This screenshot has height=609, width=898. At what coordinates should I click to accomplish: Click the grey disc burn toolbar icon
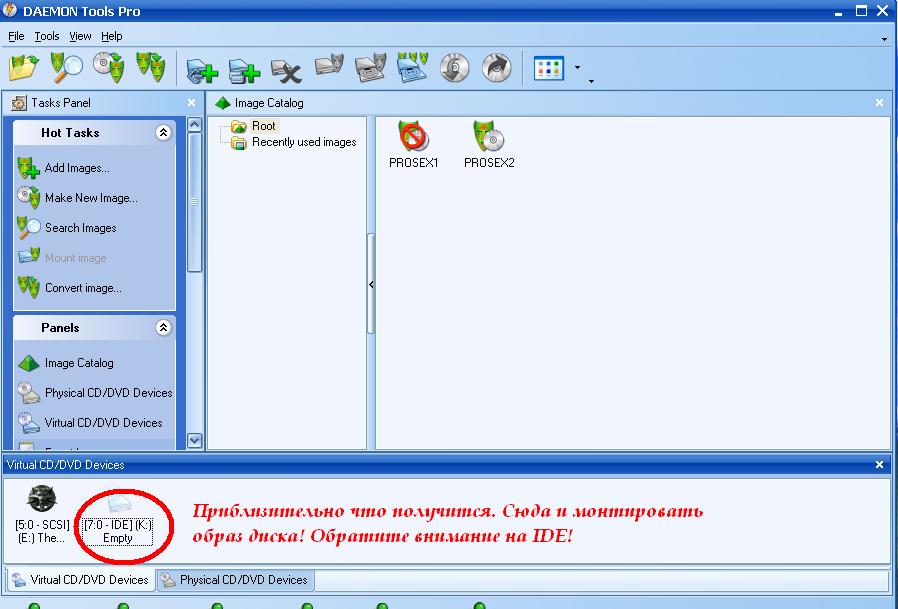click(455, 68)
